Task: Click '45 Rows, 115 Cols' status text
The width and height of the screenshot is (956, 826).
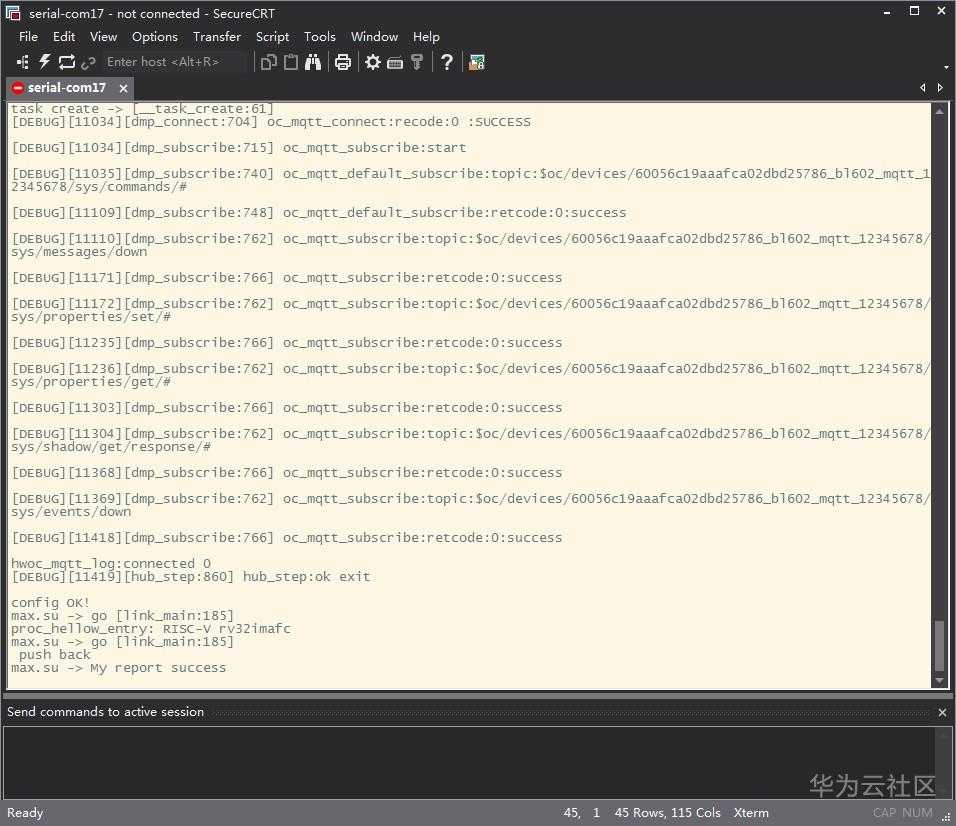Action: pos(667,813)
